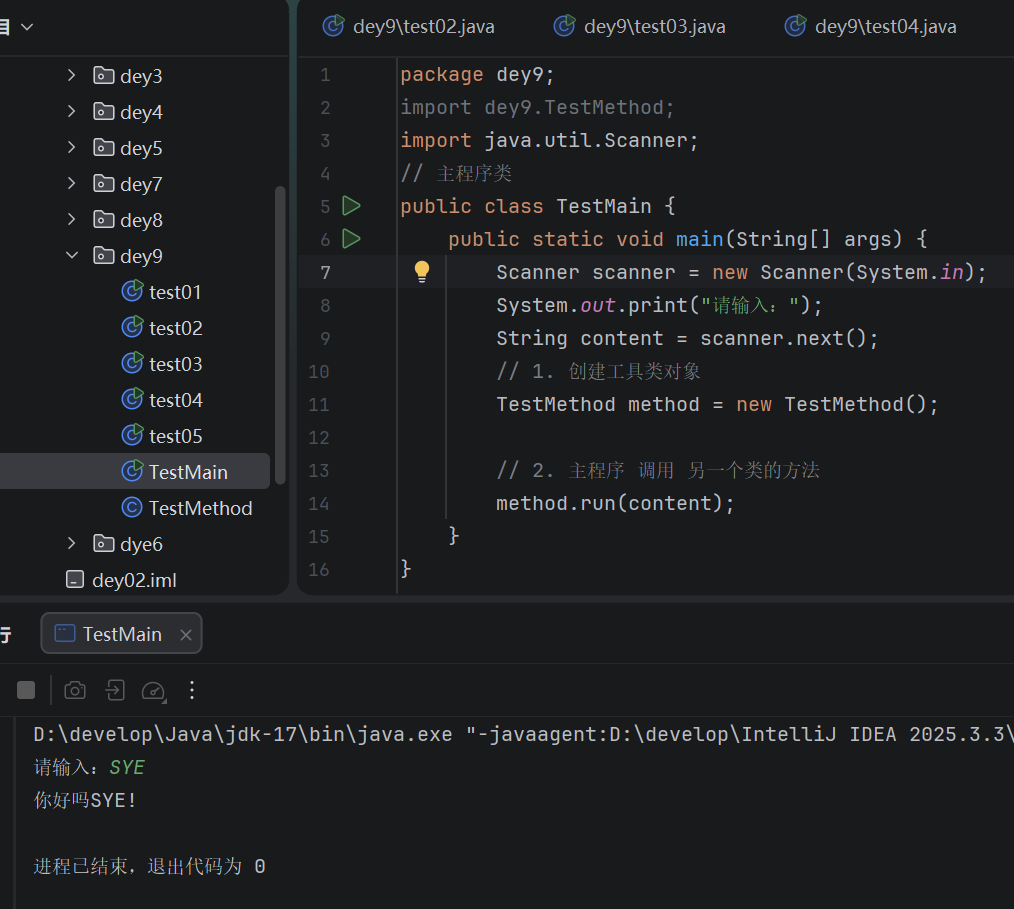Click the 'SYE' input text in console
Viewport: 1014px width, 909px height.
tap(127, 767)
